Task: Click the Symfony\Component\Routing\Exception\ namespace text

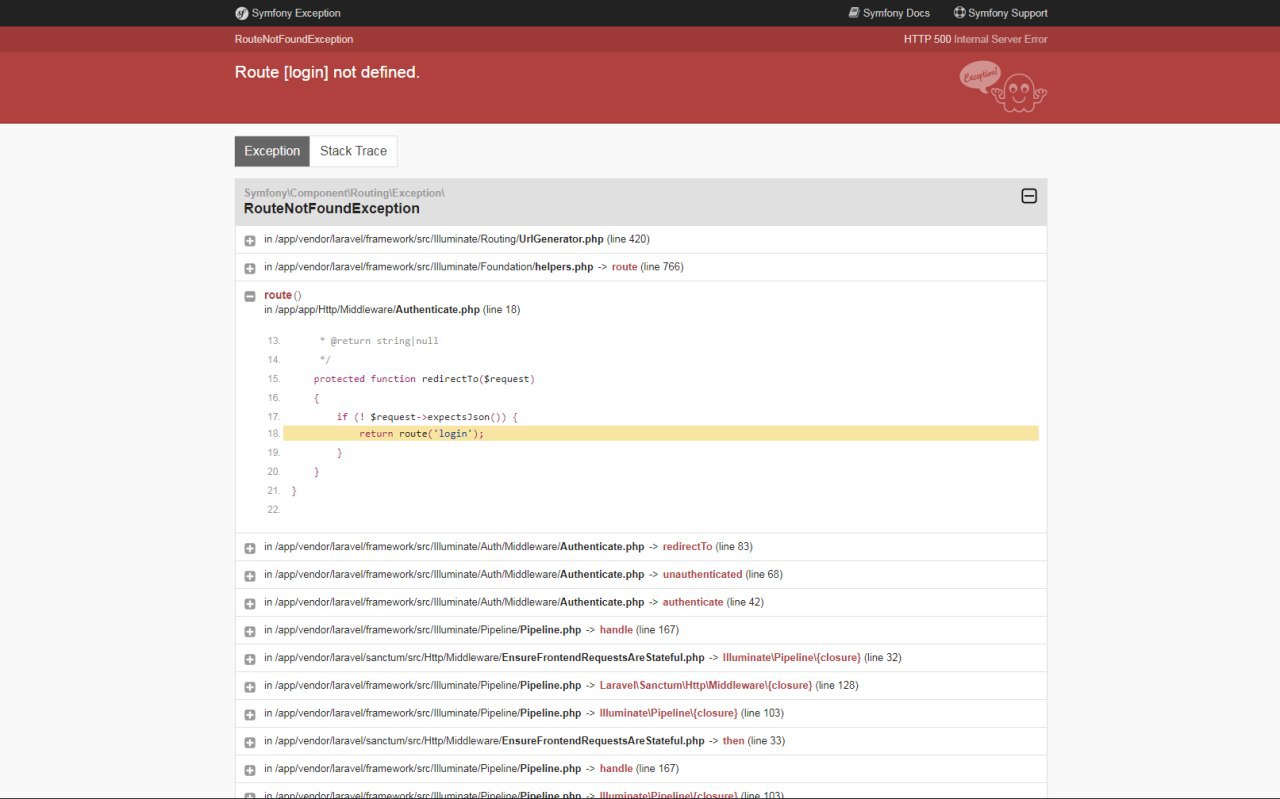Action: 344,192
